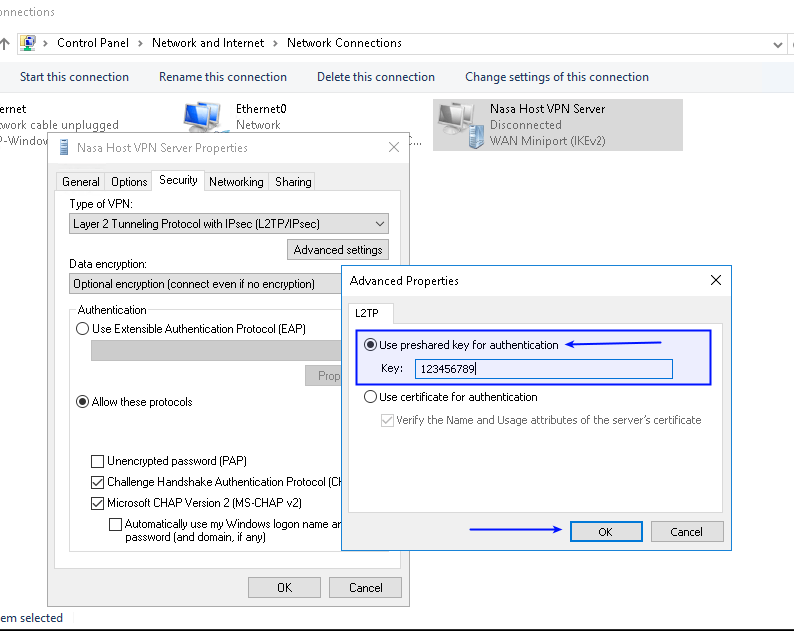Expand the address bar history dropdown
The width and height of the screenshot is (794, 631).
pyautogui.click(x=778, y=44)
